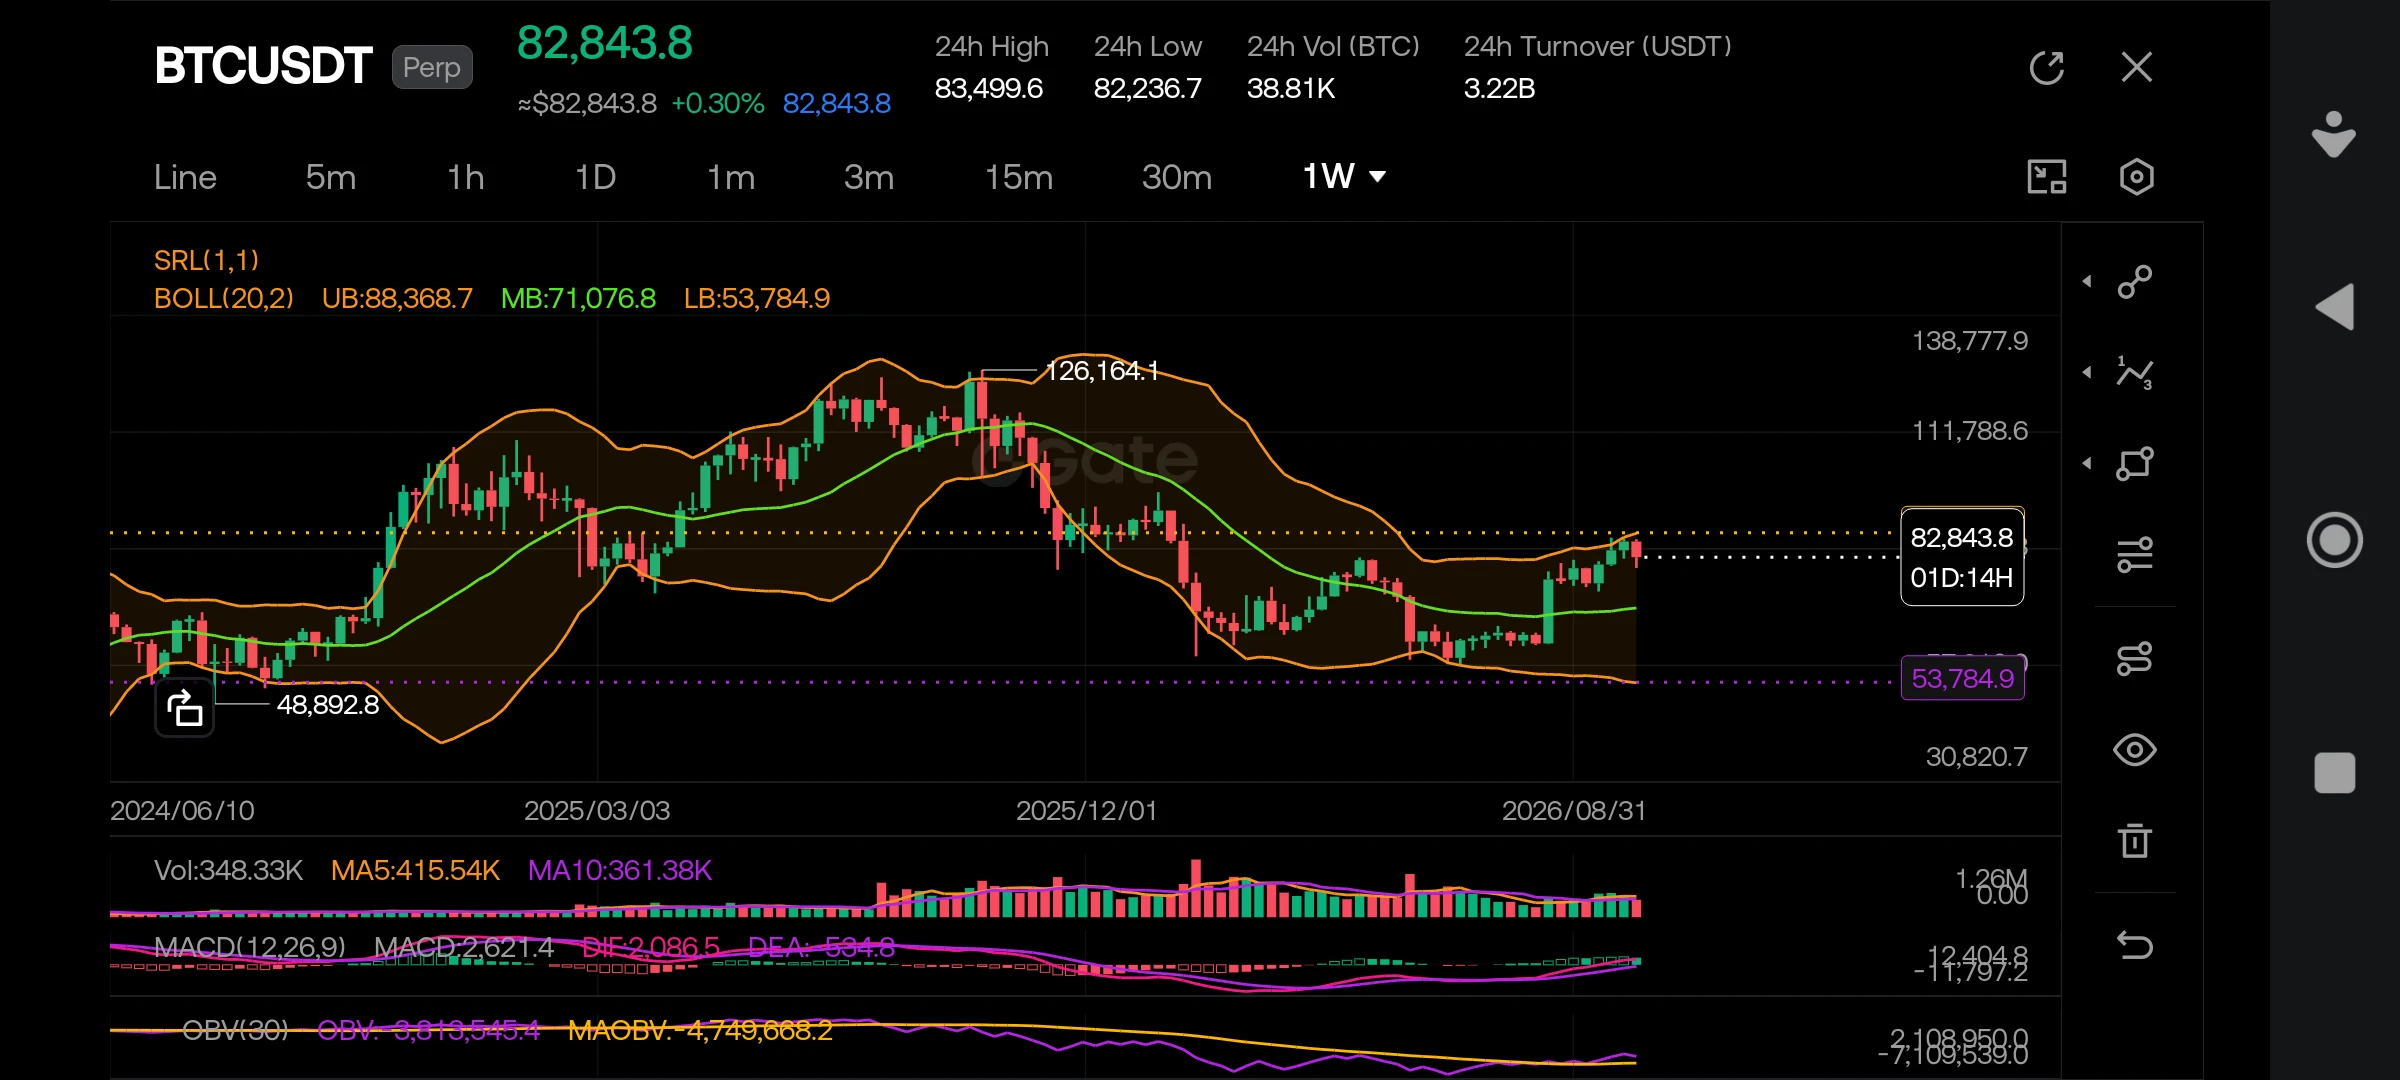Image resolution: width=2400 pixels, height=1080 pixels.
Task: Select the 1D timeframe
Action: [x=595, y=177]
